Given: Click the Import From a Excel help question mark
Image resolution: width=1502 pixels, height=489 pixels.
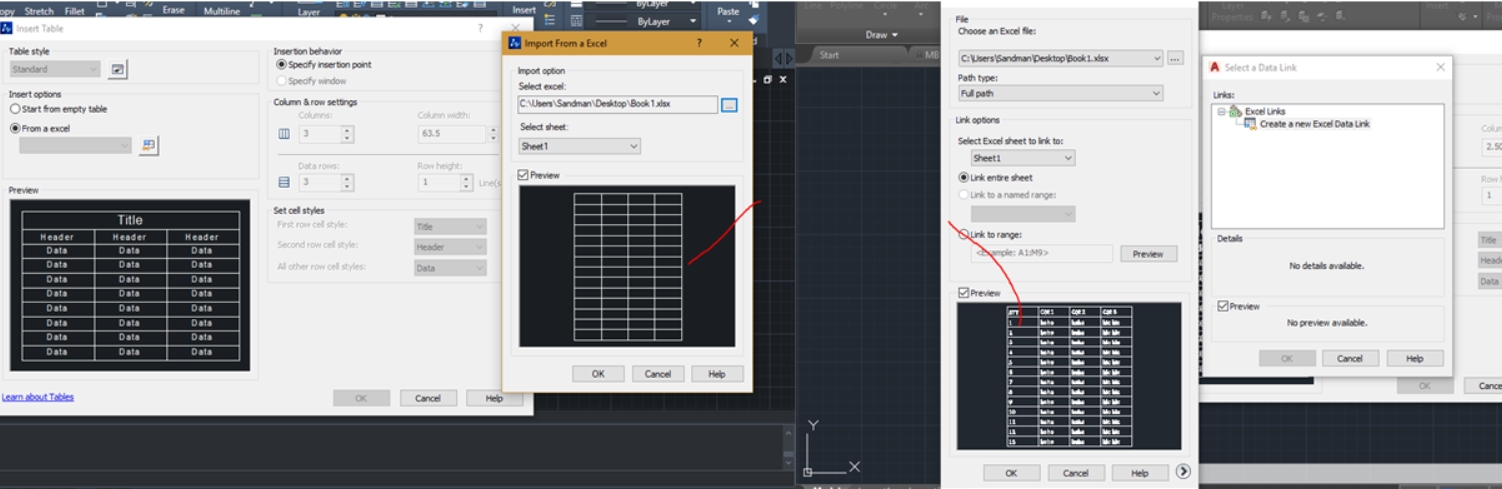Looking at the screenshot, I should [x=698, y=44].
